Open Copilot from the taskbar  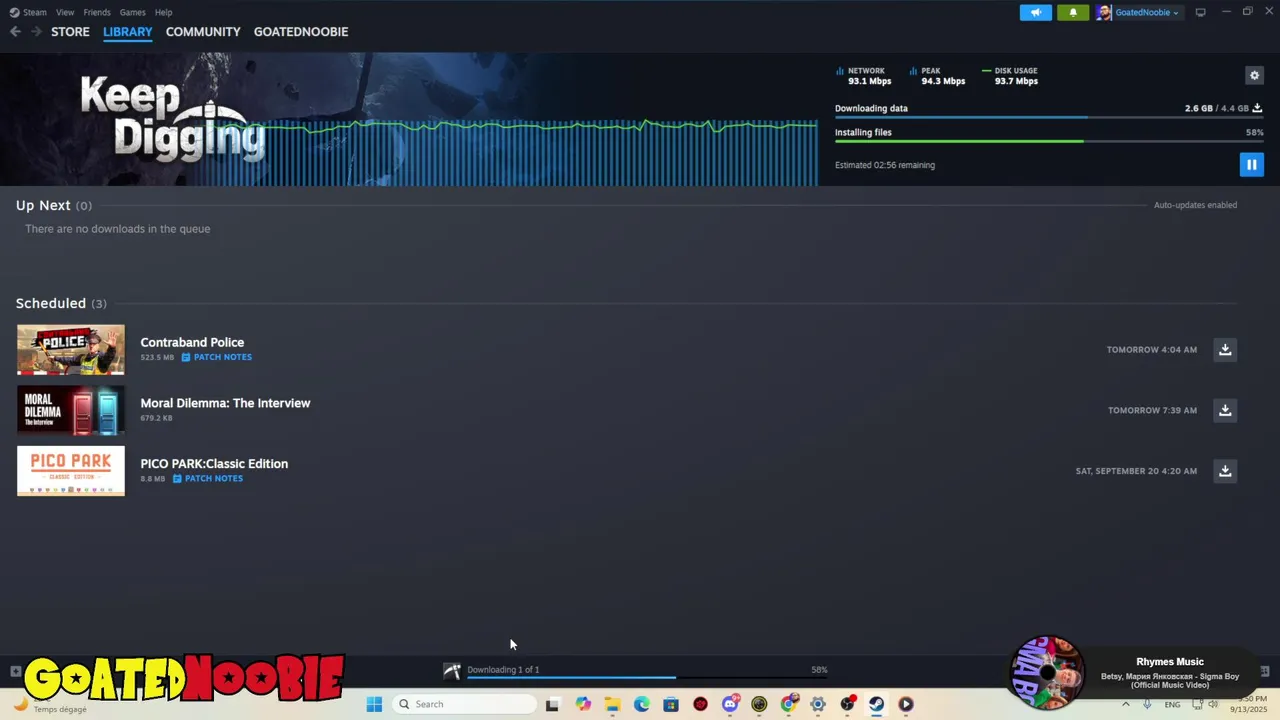point(583,704)
